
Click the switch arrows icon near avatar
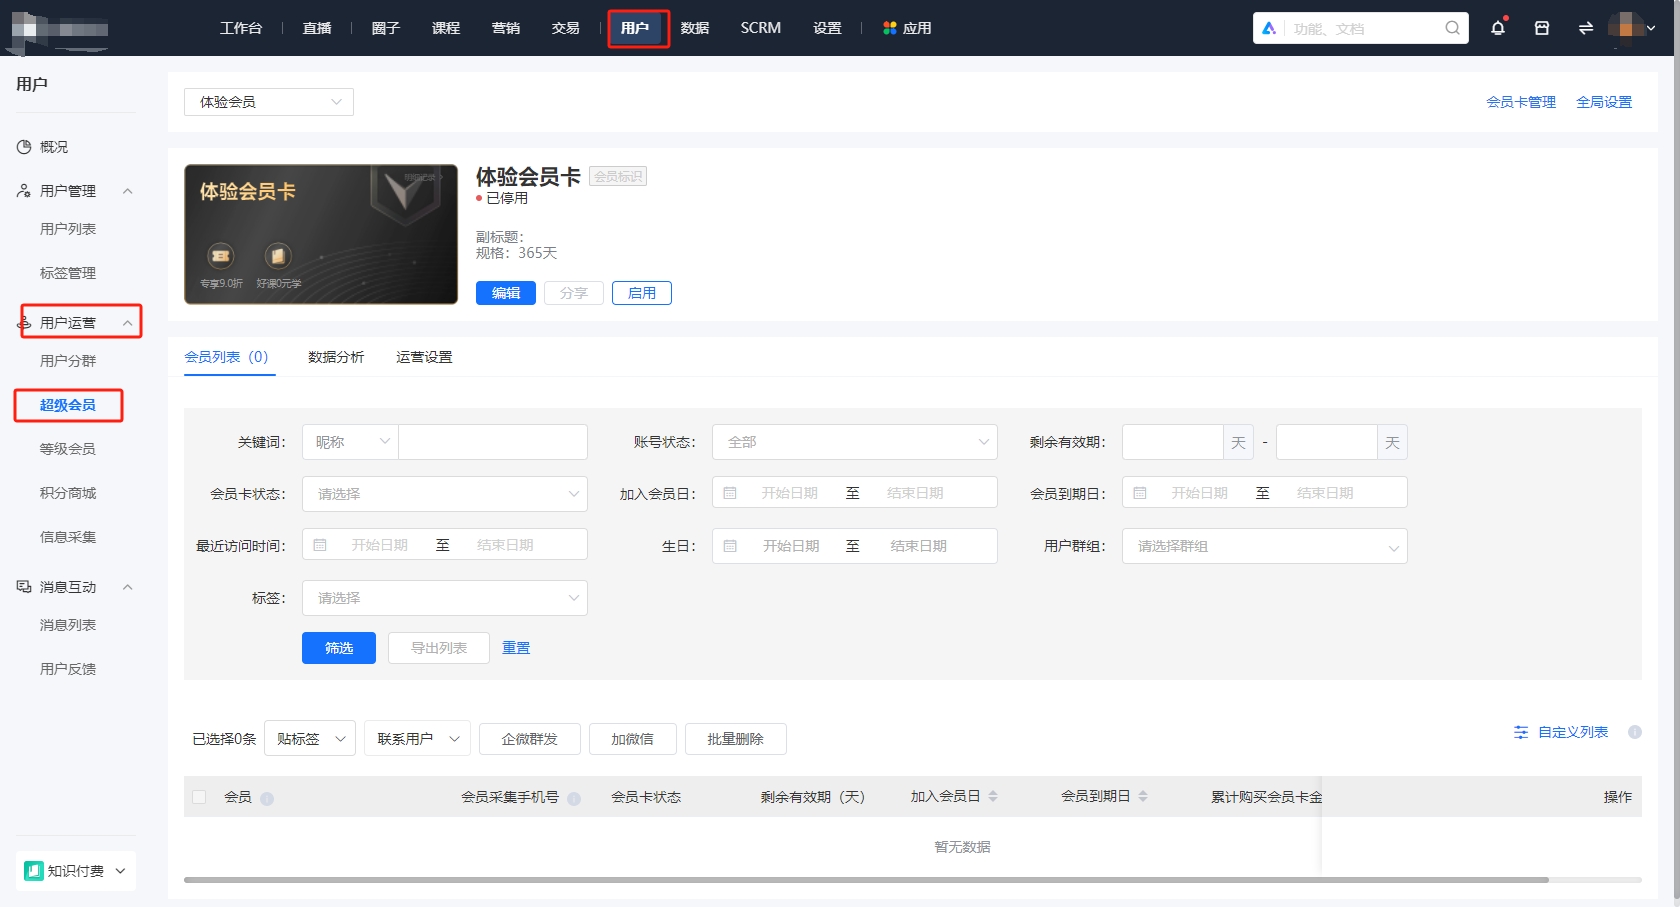1585,28
